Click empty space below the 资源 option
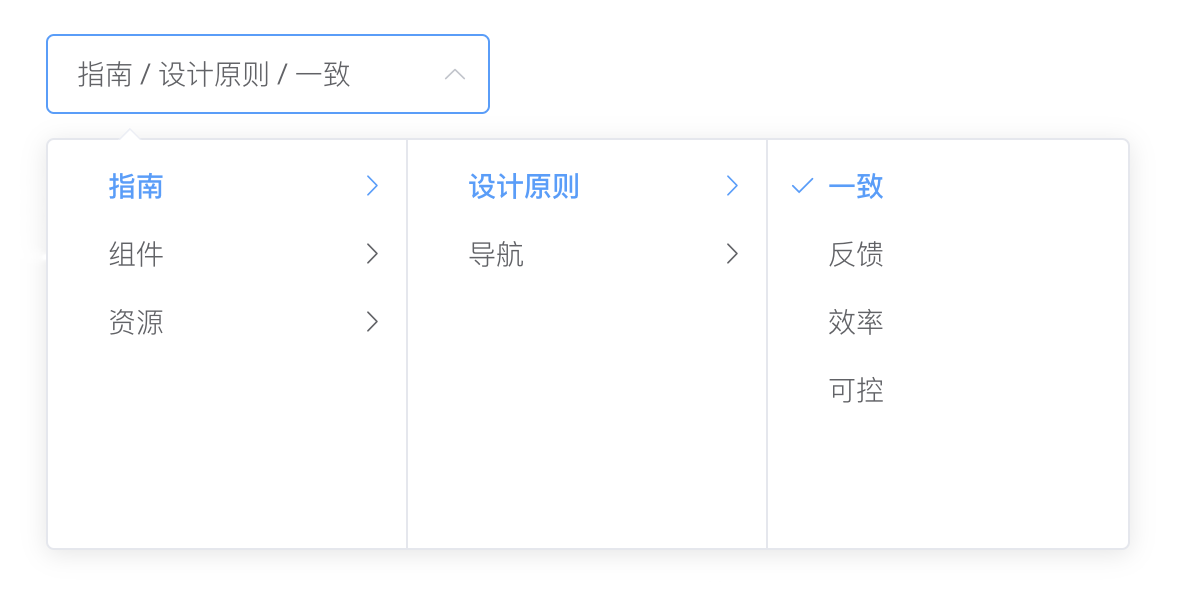The height and width of the screenshot is (614, 1194). click(x=227, y=450)
